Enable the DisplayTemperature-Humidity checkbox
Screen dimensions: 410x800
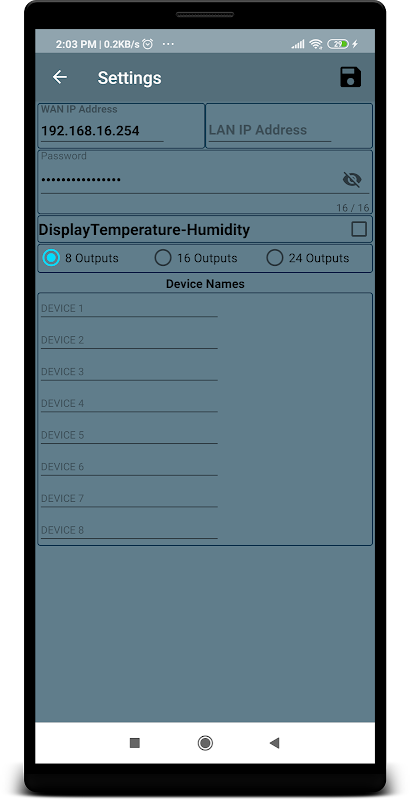tap(359, 230)
